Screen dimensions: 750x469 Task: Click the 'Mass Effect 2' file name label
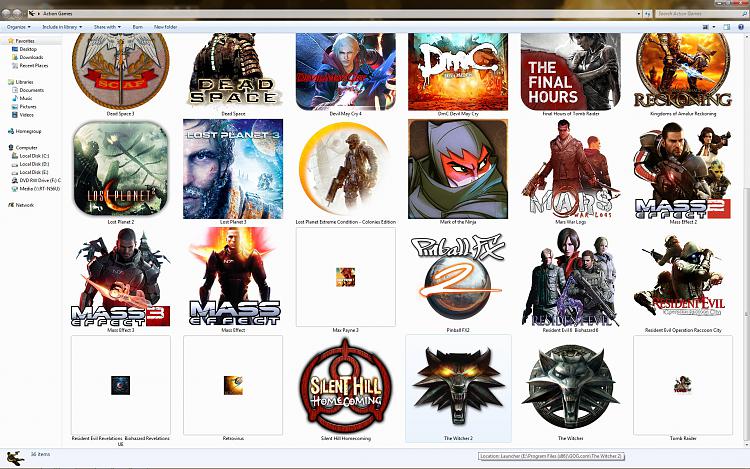point(683,222)
